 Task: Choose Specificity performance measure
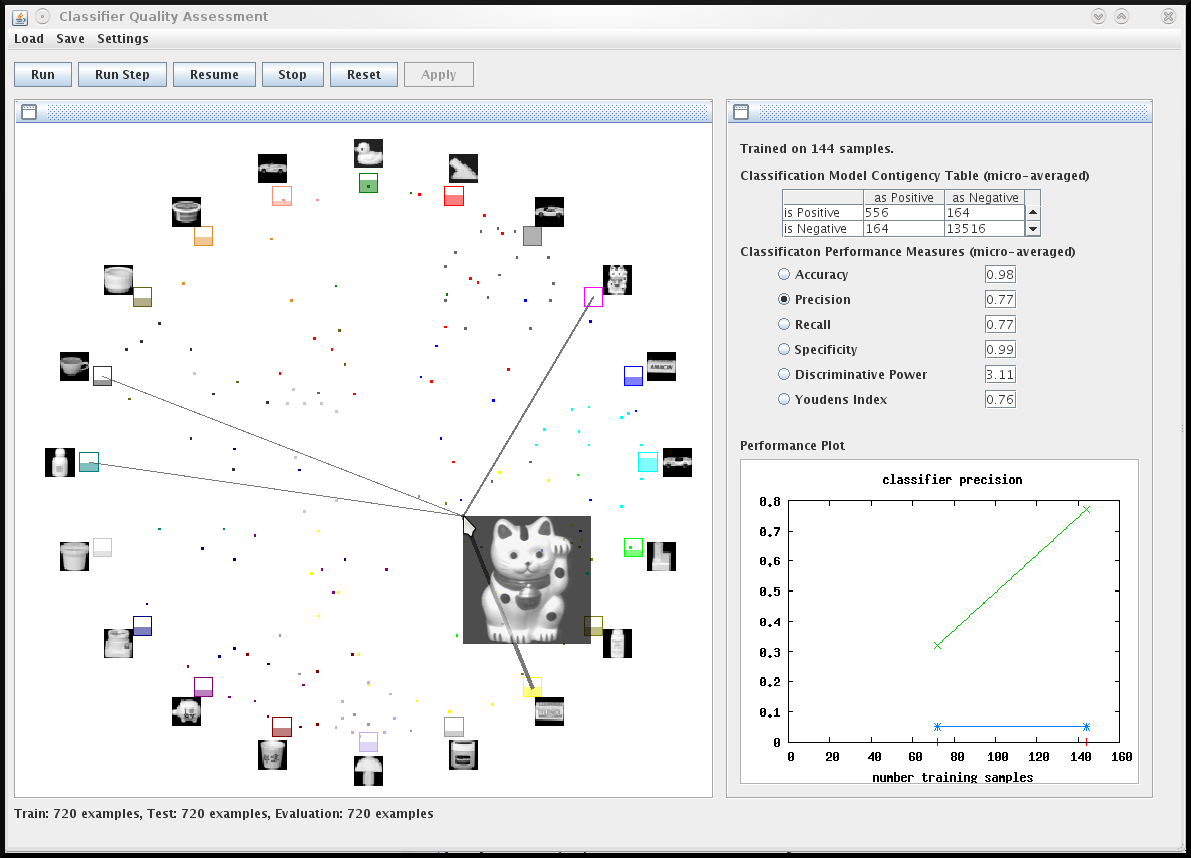click(x=784, y=349)
